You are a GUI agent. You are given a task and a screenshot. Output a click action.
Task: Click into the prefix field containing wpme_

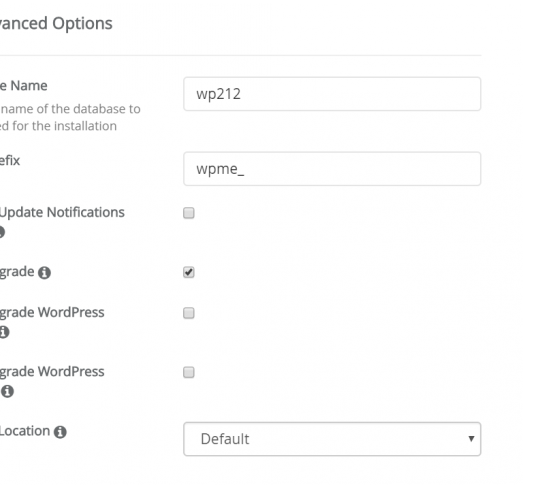point(332,169)
